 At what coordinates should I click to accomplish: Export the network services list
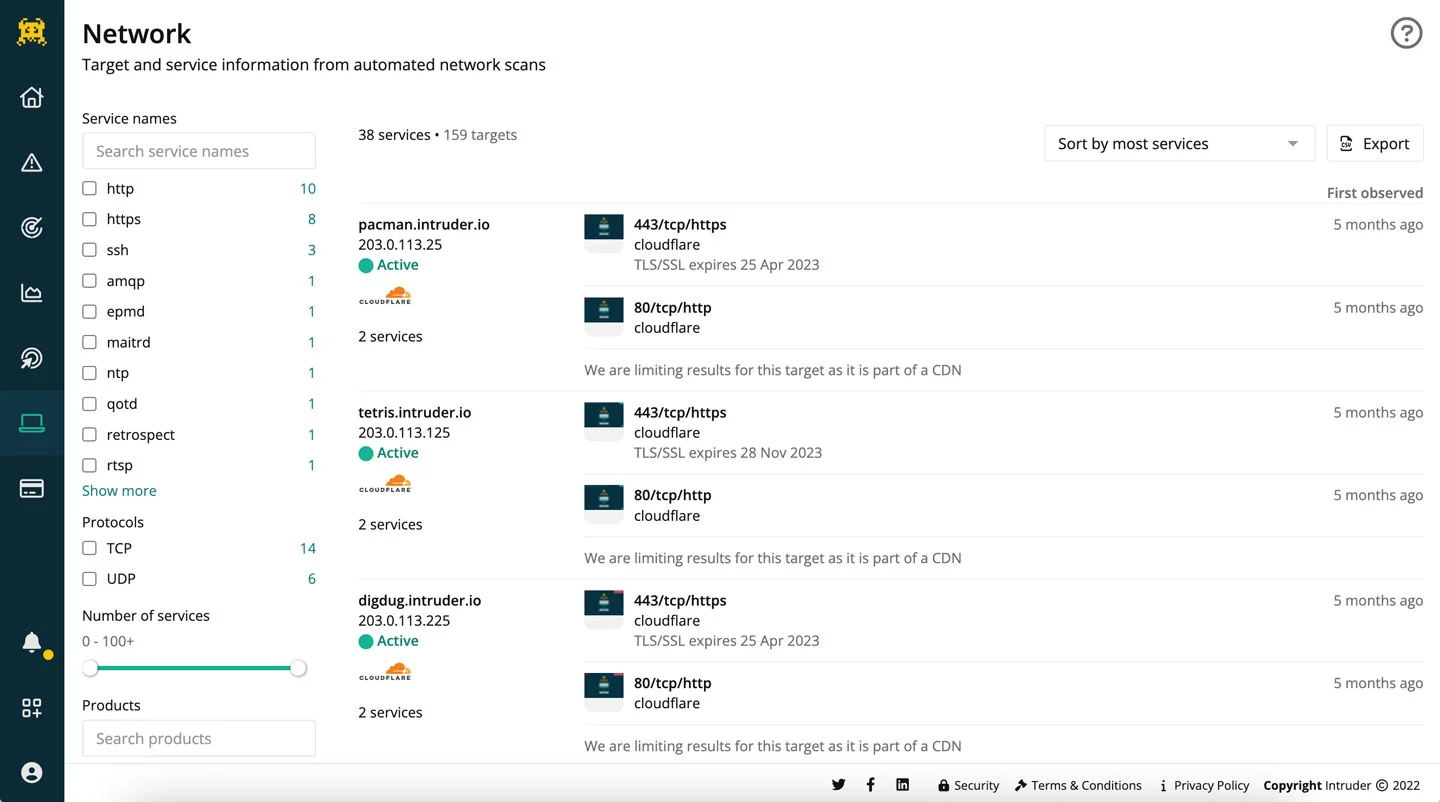coord(1375,144)
